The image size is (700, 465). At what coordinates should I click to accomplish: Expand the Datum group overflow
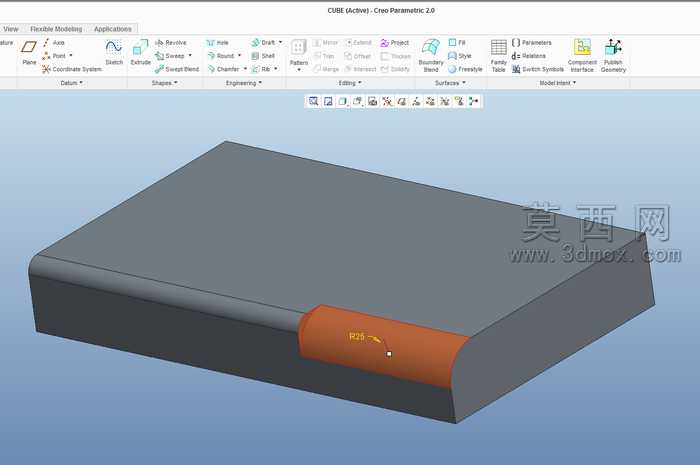coord(71,83)
